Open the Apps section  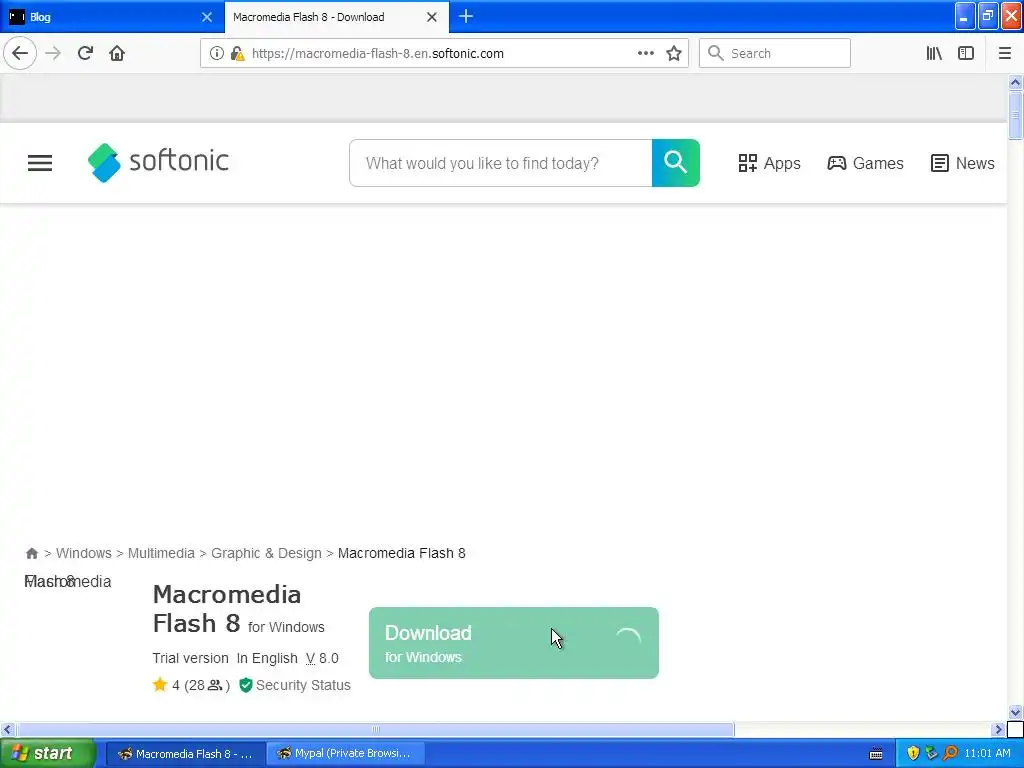(x=769, y=163)
